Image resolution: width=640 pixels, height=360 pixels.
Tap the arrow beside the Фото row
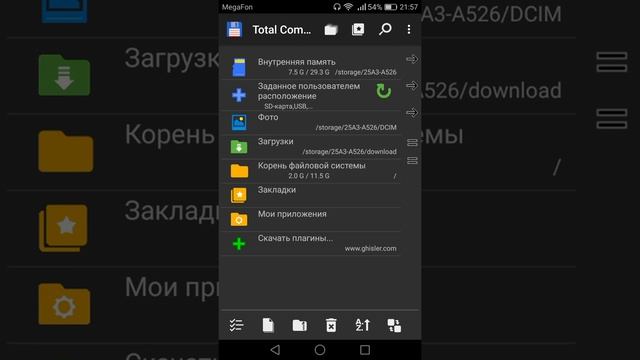(412, 112)
